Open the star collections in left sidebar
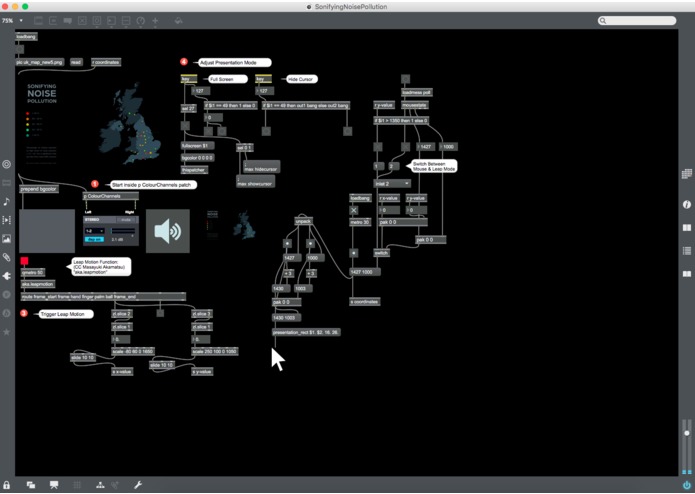This screenshot has width=695, height=494. click(x=7, y=332)
